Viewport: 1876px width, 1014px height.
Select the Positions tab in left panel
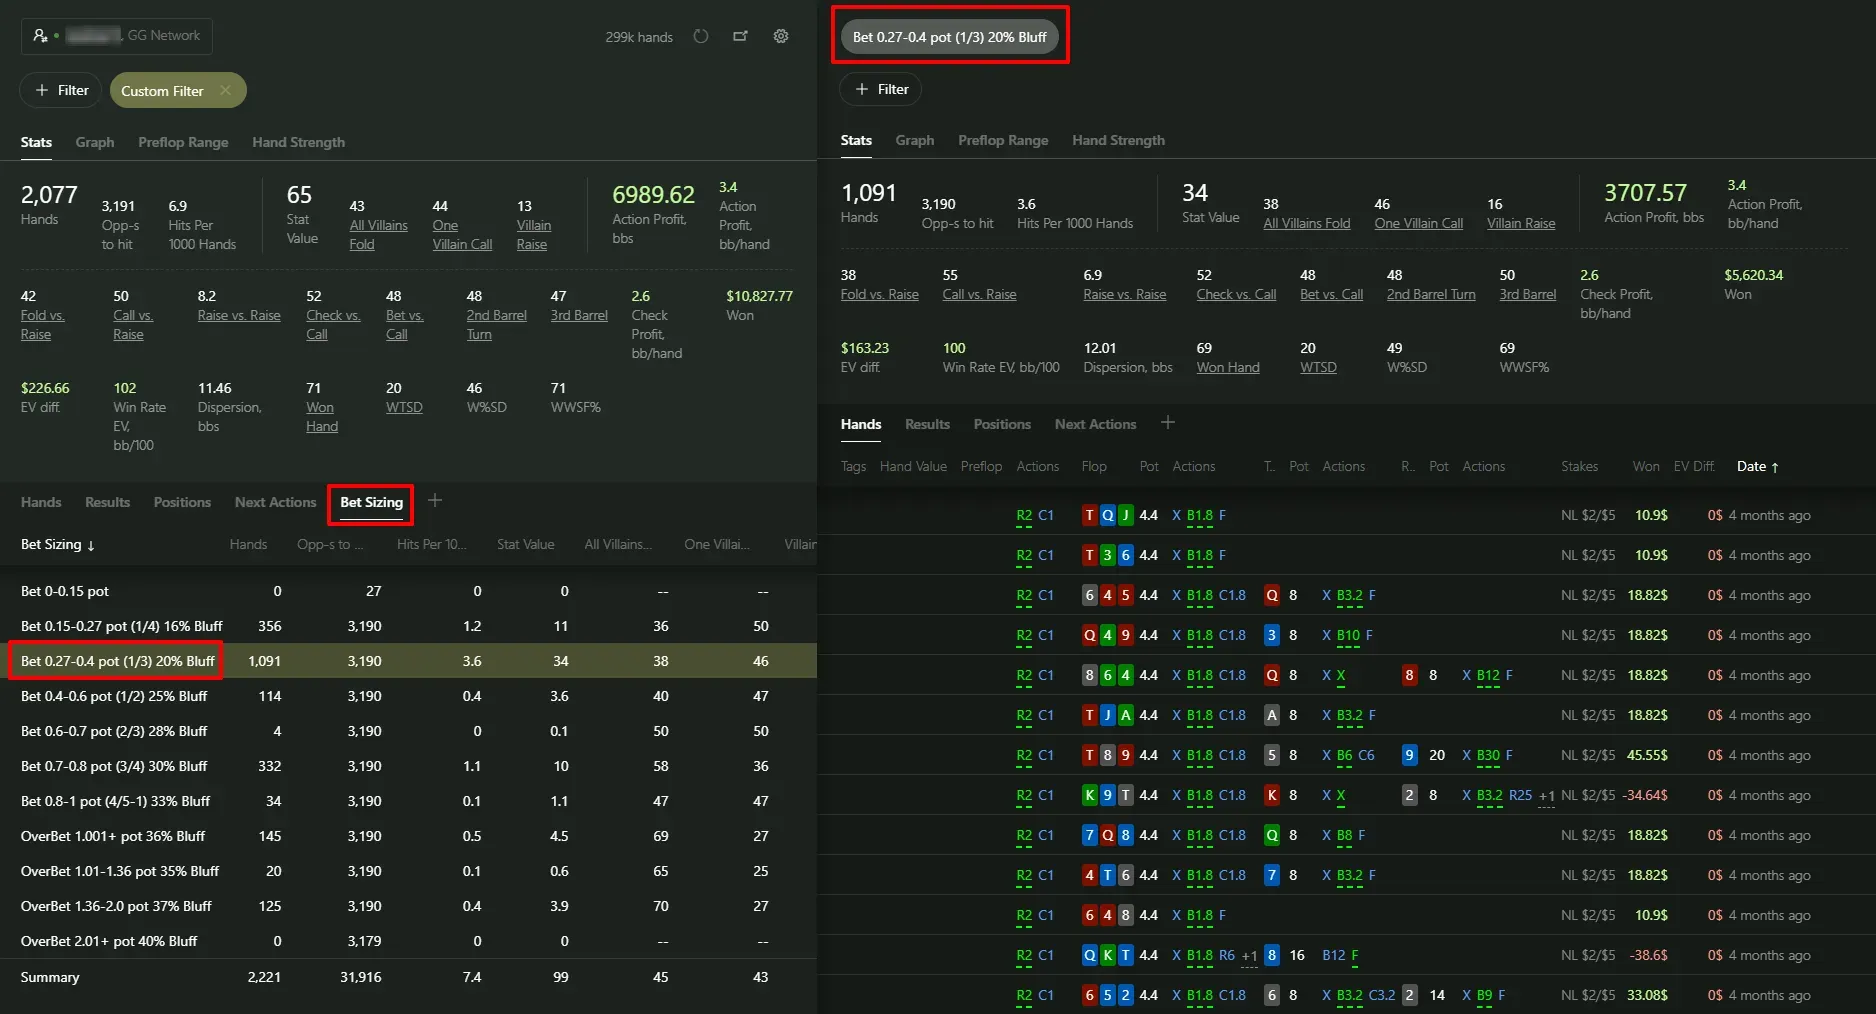click(182, 502)
